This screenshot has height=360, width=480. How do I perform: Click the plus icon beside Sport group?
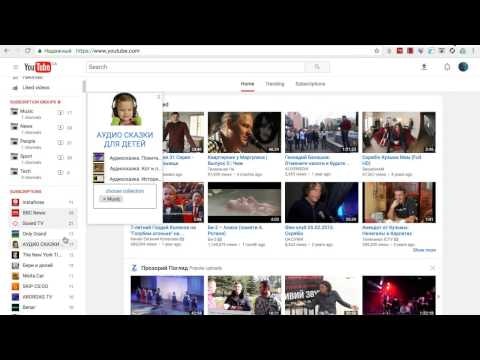click(x=60, y=157)
